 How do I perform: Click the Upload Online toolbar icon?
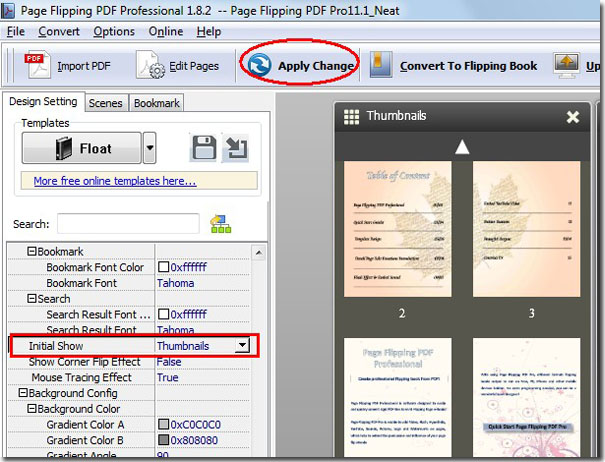[x=566, y=65]
